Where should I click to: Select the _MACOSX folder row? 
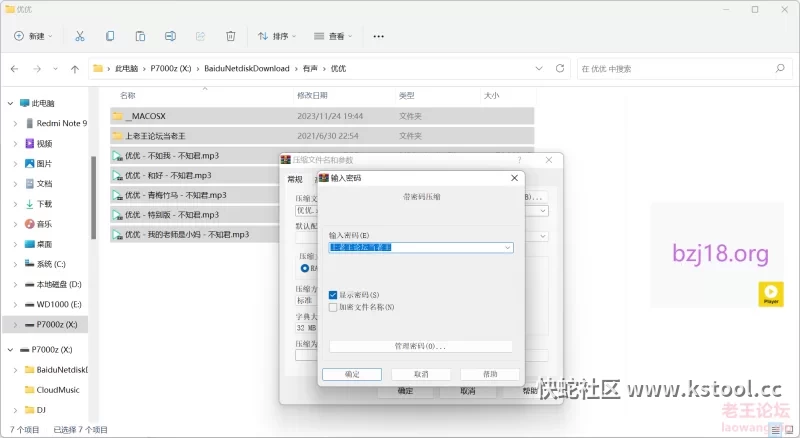pos(322,116)
